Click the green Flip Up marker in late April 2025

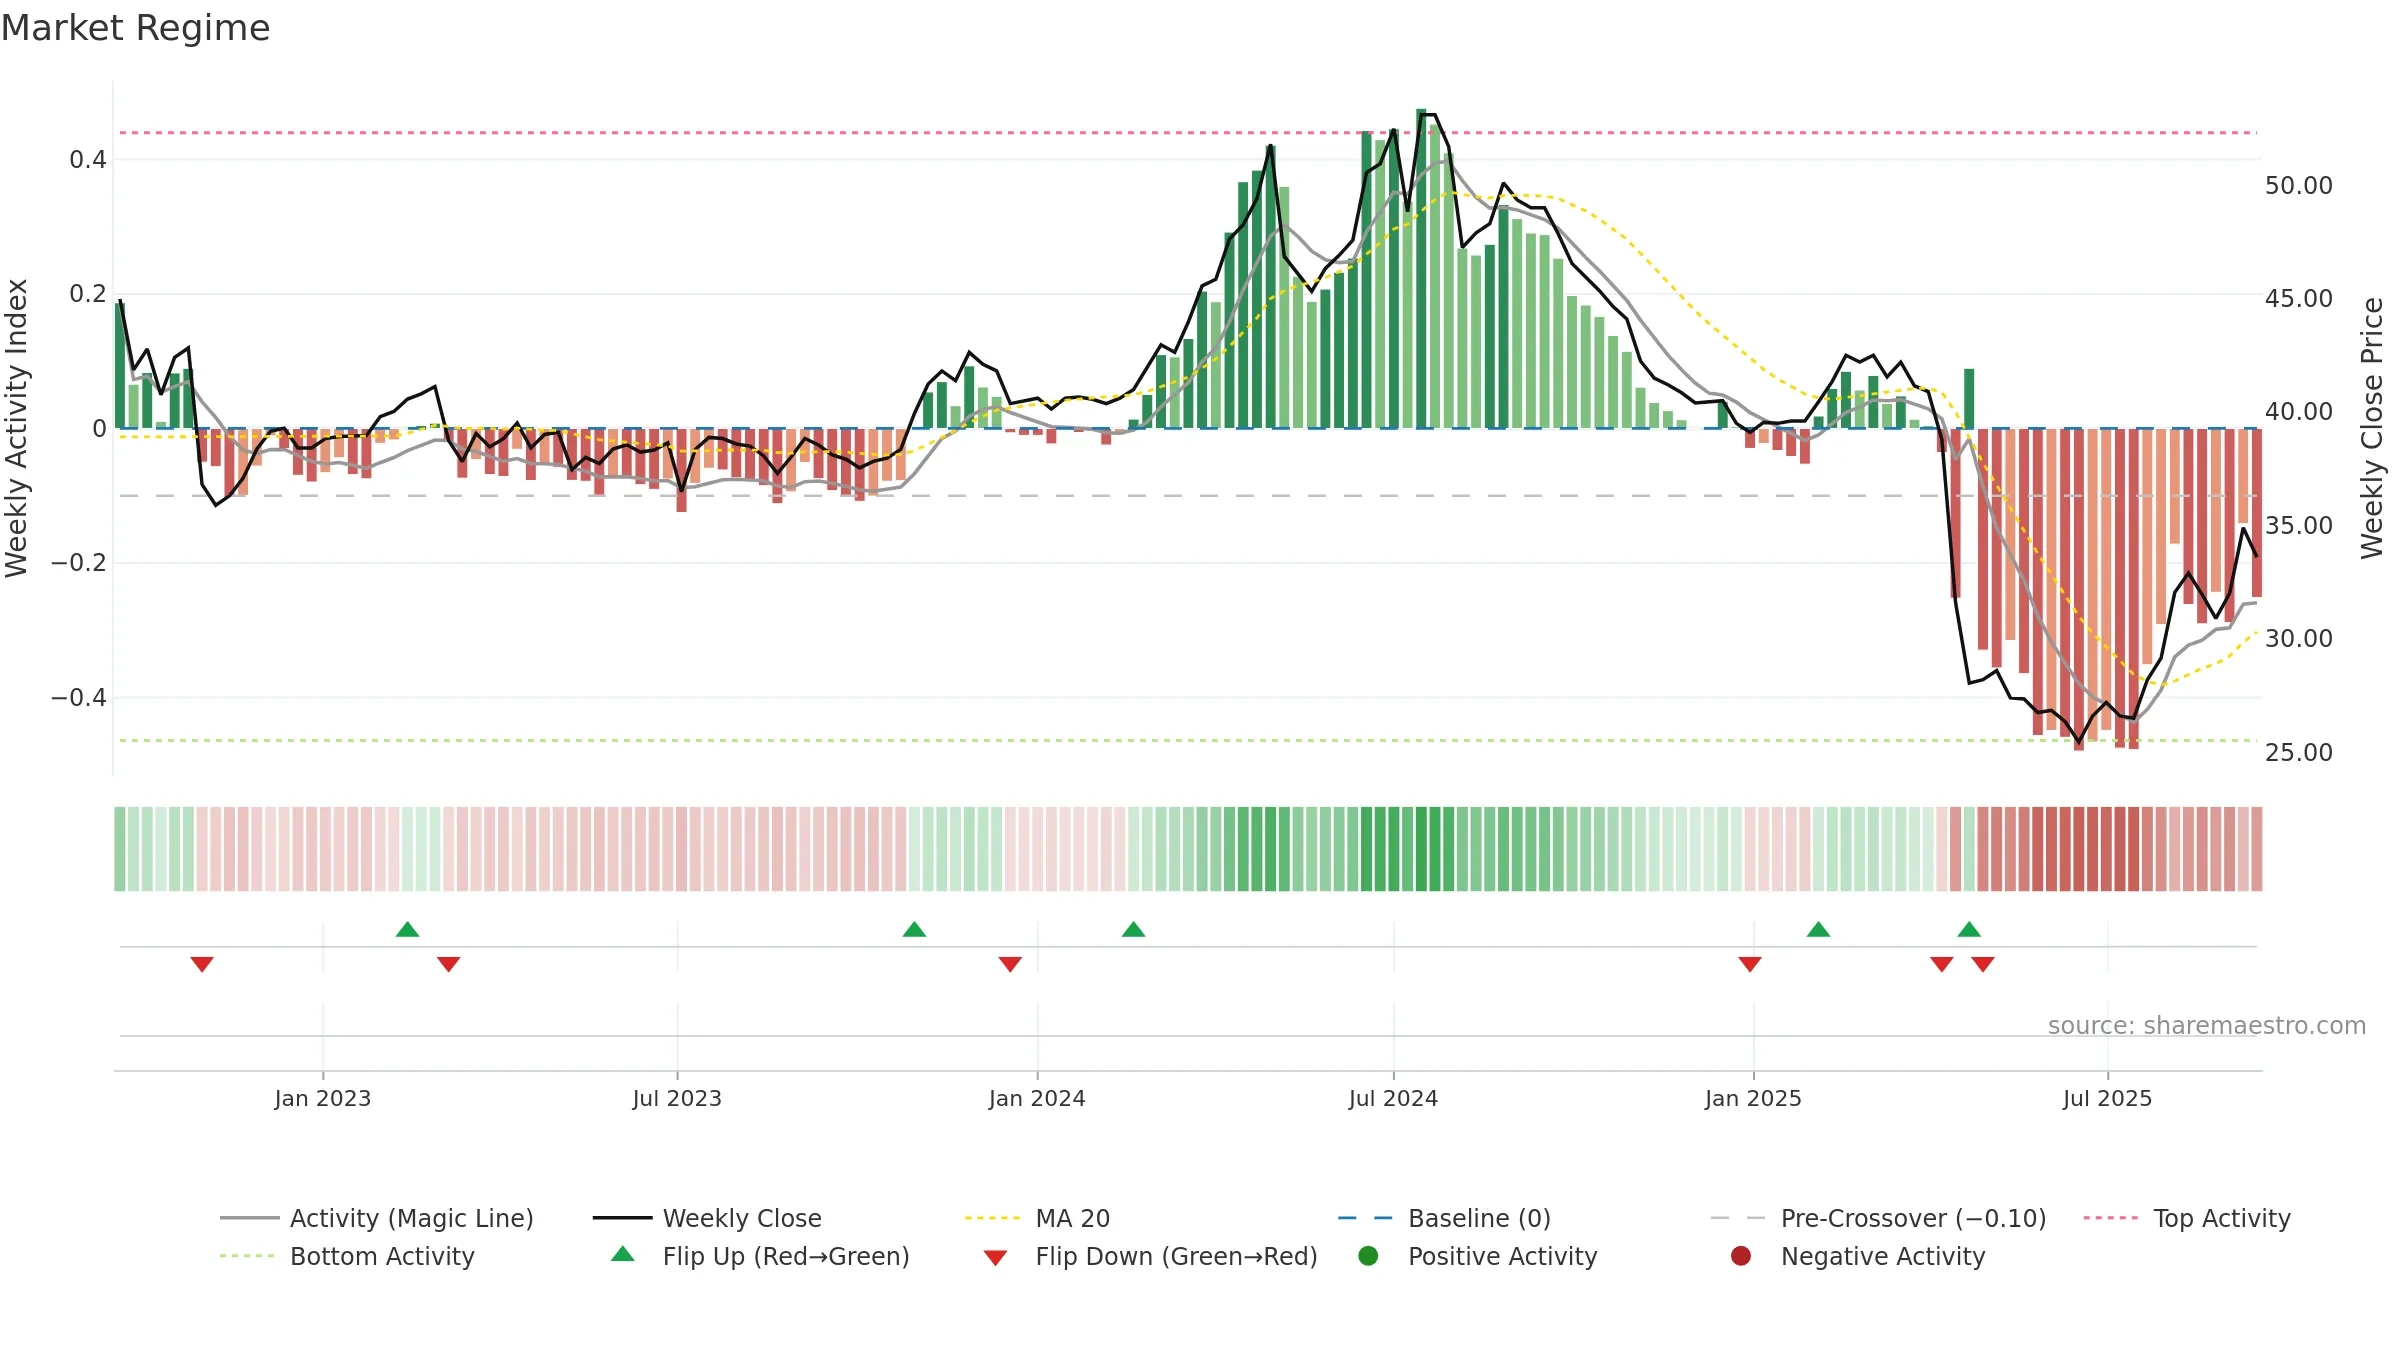click(x=1969, y=930)
